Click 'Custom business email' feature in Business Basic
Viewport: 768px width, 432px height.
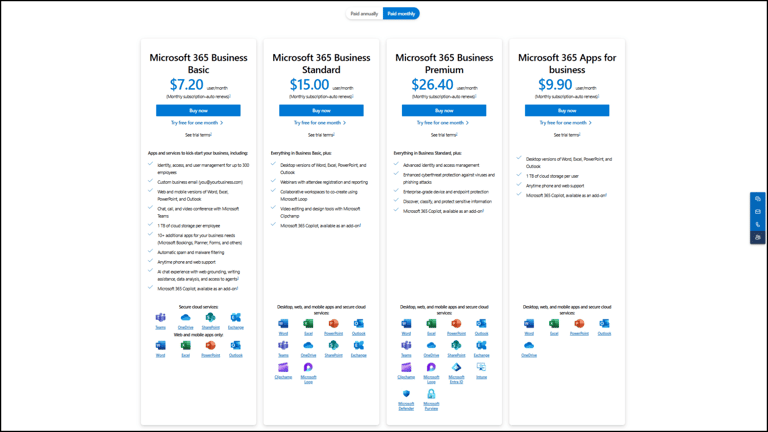pyautogui.click(x=200, y=182)
